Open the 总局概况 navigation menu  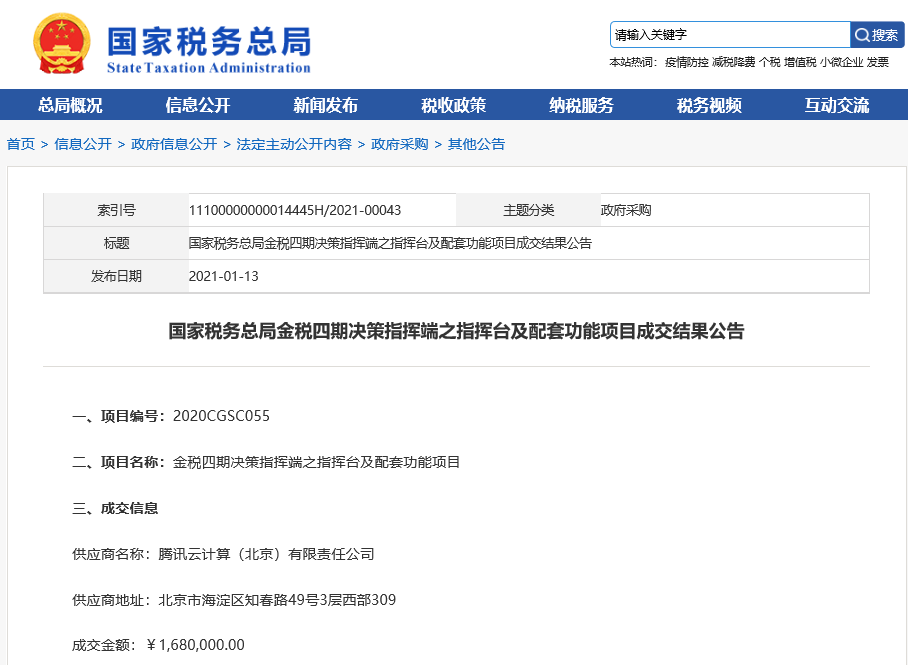pyautogui.click(x=70, y=105)
